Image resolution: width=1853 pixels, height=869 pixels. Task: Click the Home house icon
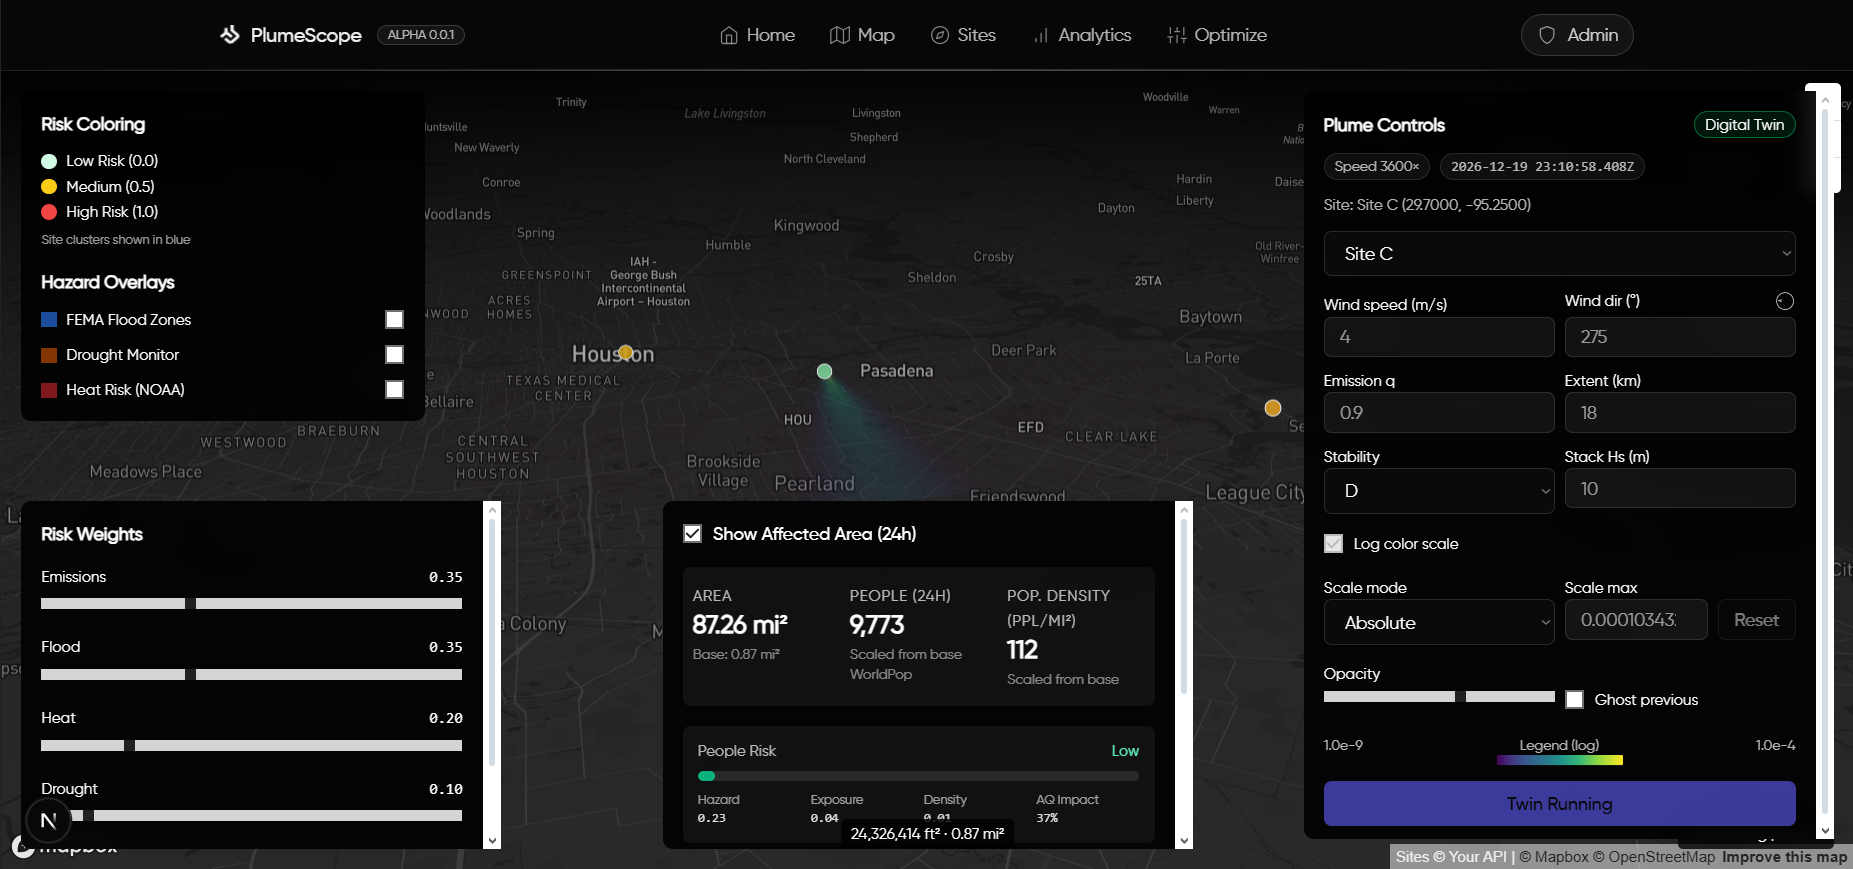point(729,35)
